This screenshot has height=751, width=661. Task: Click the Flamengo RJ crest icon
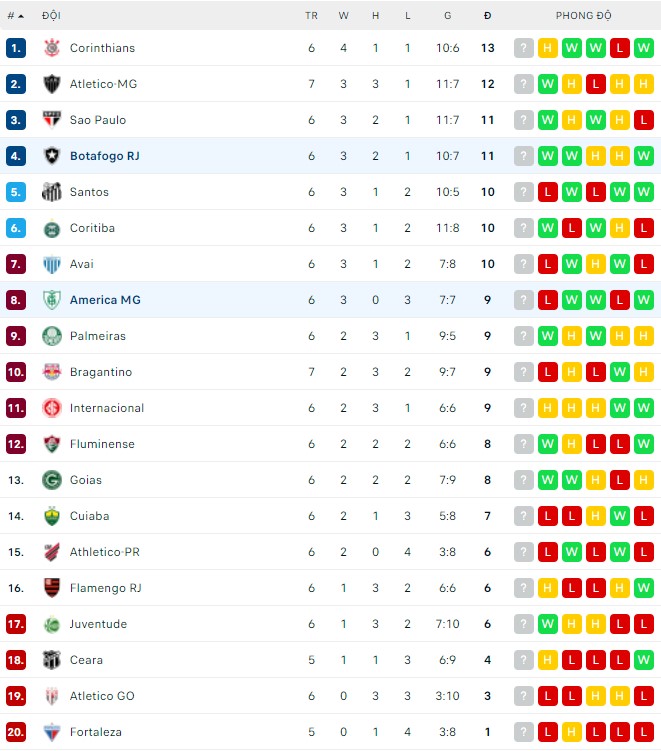pyautogui.click(x=52, y=588)
